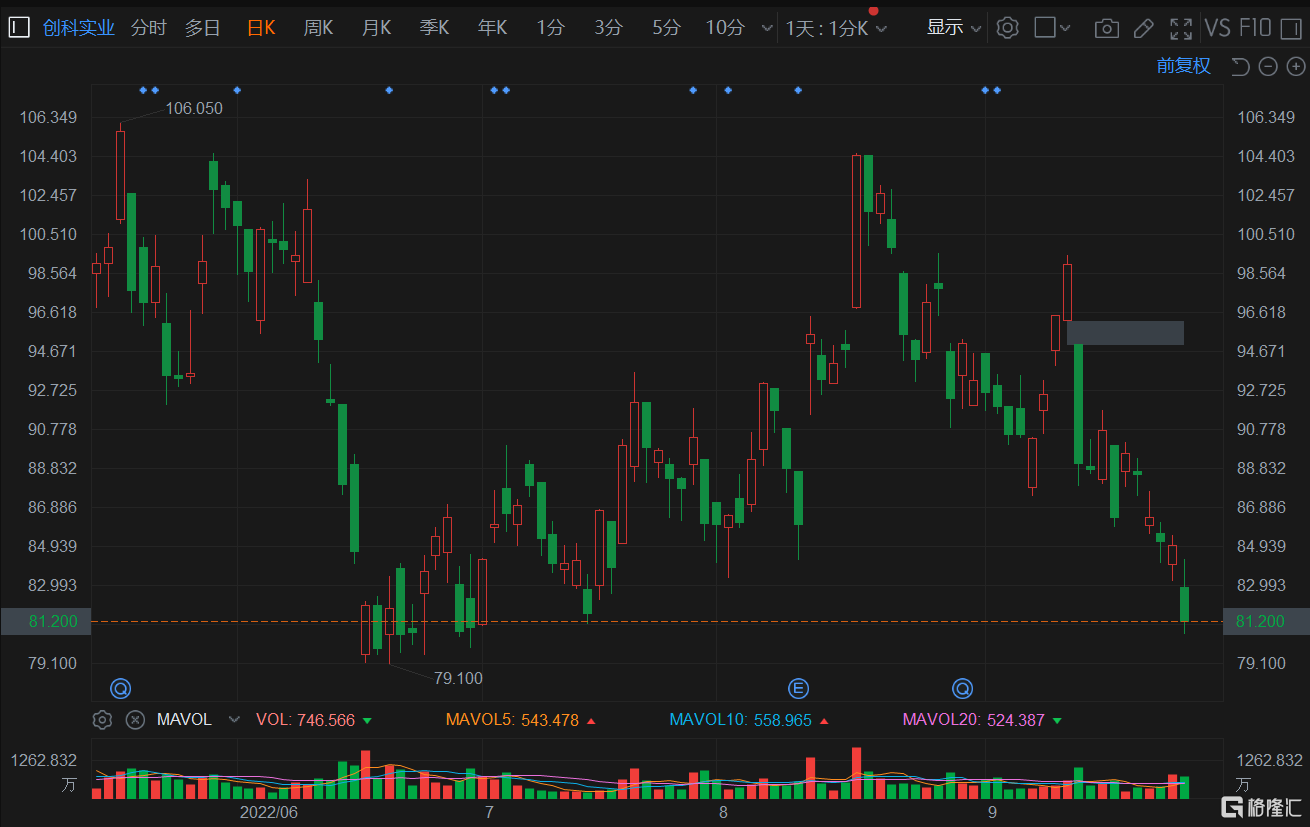
Task: Zoom out the chart with minus icon
Action: (1268, 67)
